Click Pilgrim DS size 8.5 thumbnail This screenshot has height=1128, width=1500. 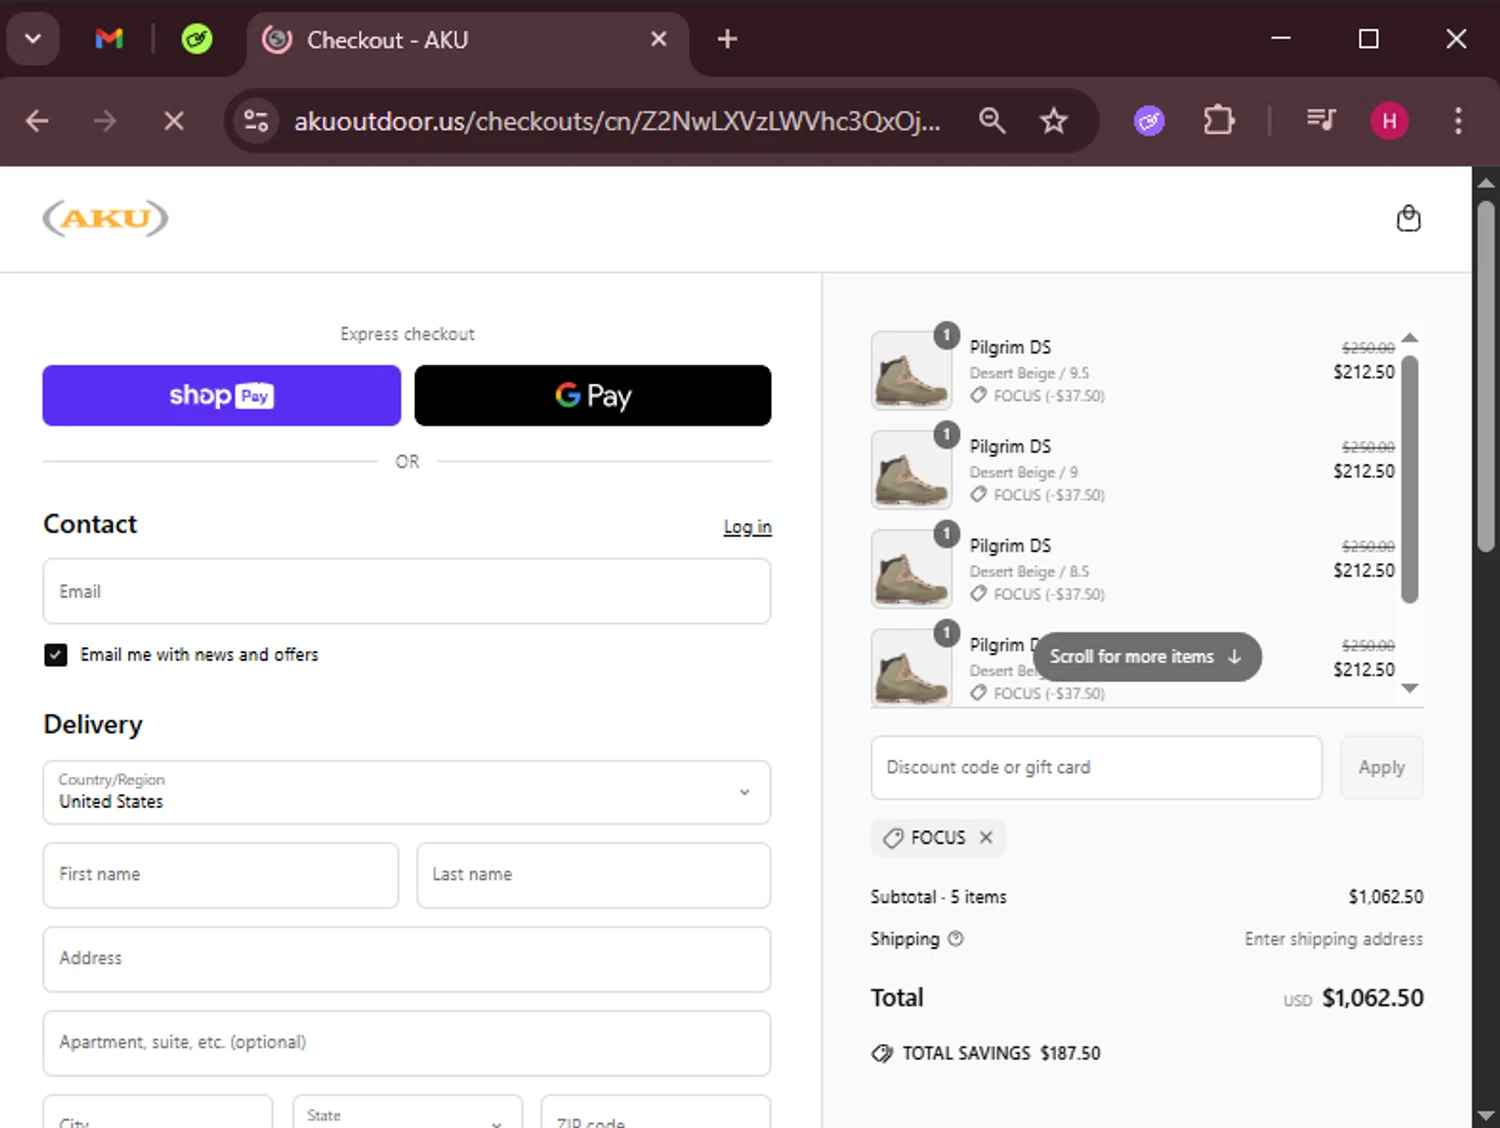(x=911, y=569)
